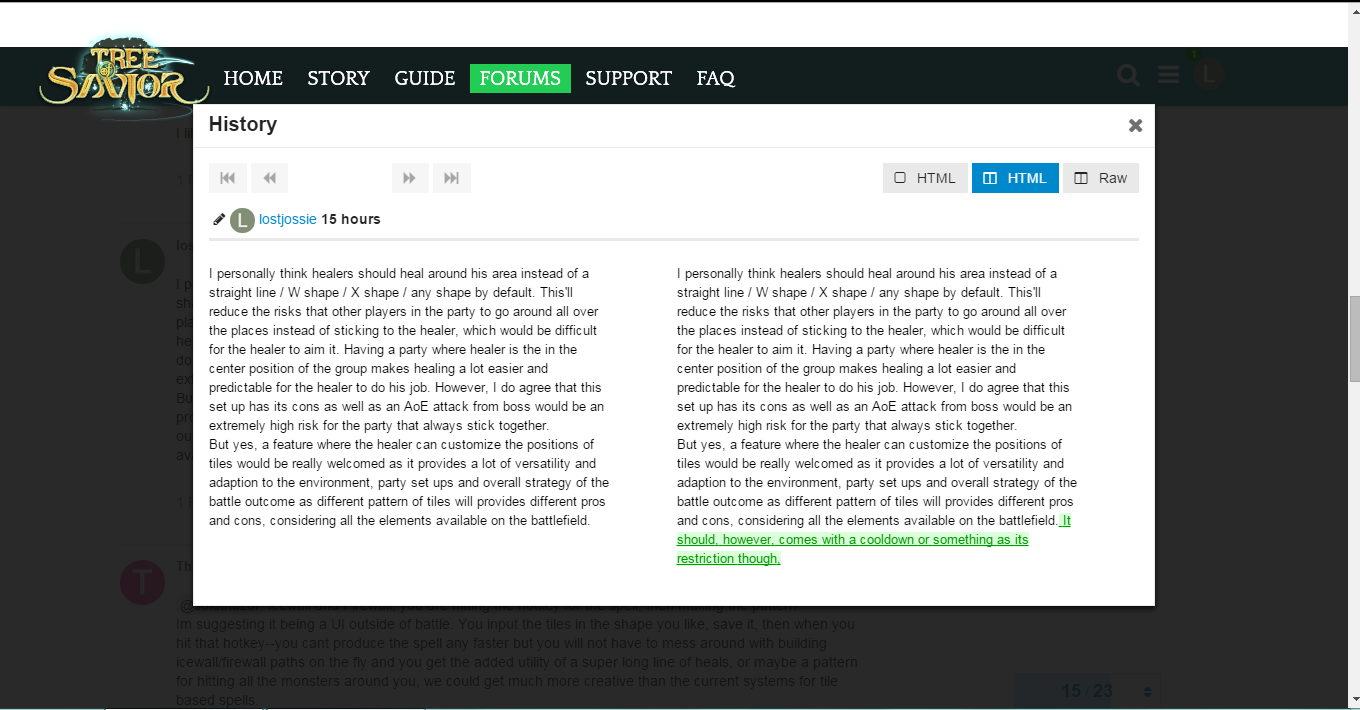Click lostjossie's avatar in History dialog
This screenshot has height=710, width=1360.
(242, 220)
